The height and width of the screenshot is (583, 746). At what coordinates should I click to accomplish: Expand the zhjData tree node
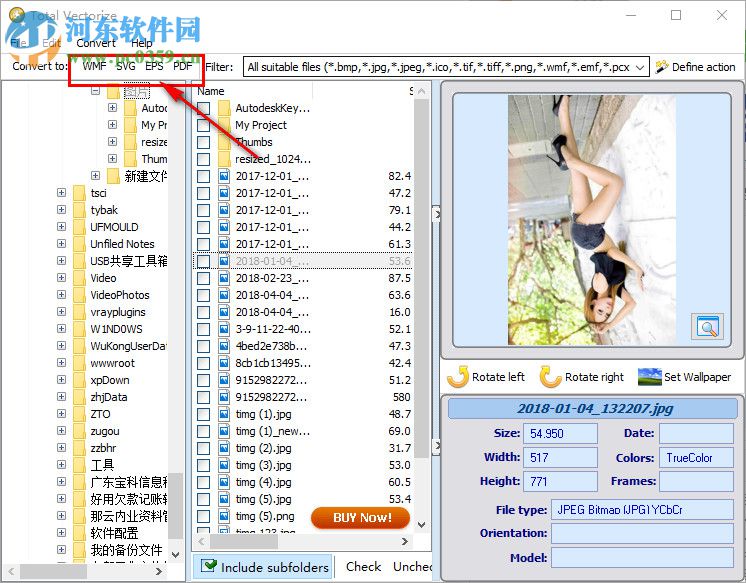click(x=61, y=397)
